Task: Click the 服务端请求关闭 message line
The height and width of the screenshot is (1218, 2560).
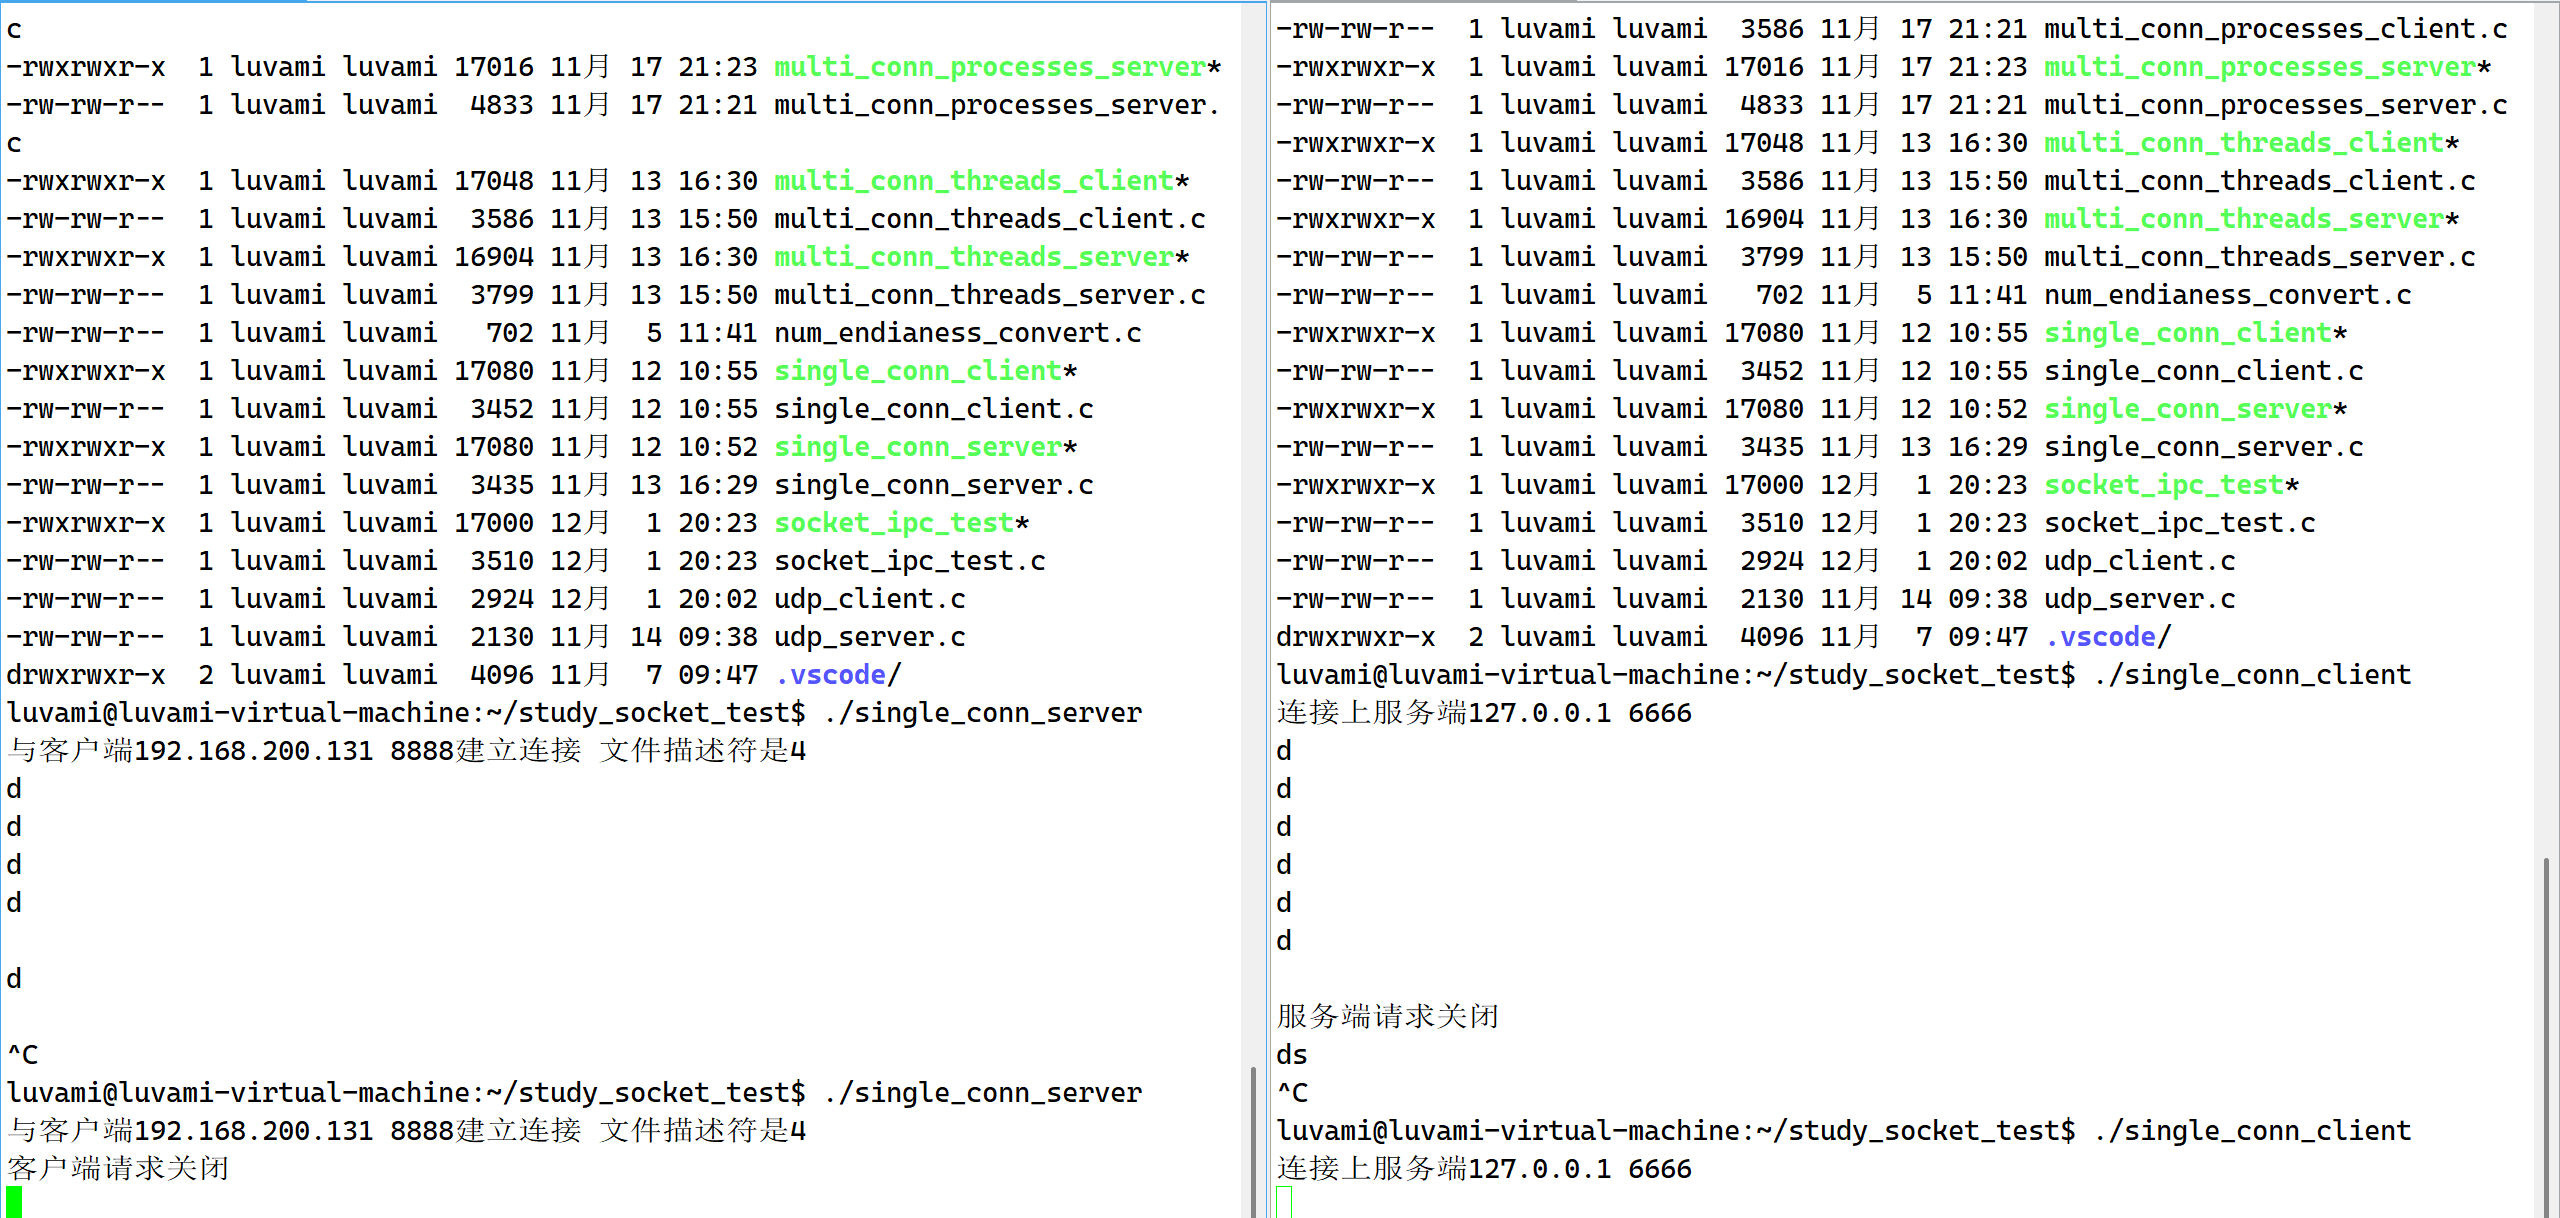Action: click(x=1387, y=1017)
